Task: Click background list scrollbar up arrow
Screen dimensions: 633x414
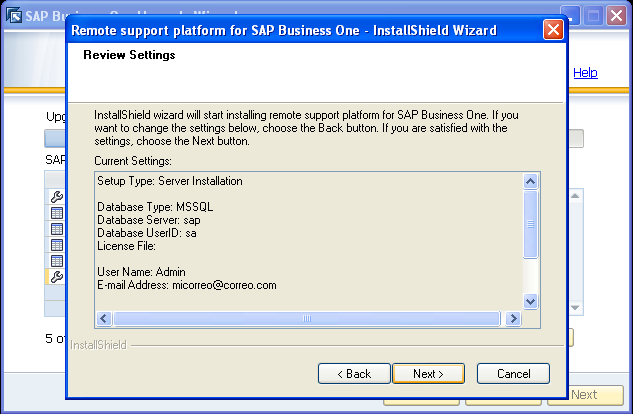Action: tap(575, 196)
